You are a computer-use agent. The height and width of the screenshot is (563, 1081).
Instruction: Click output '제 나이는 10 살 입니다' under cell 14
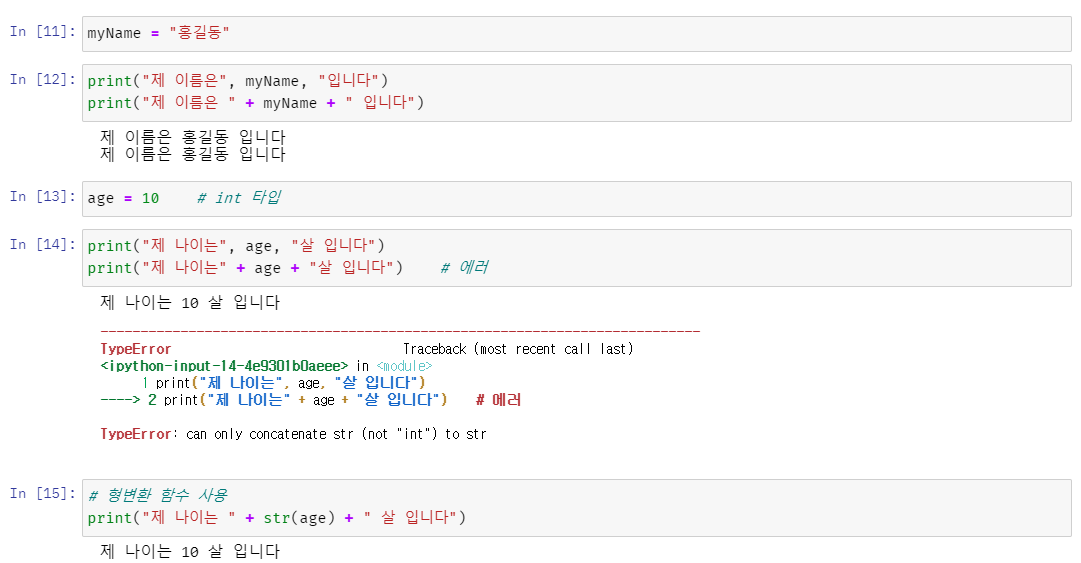tap(190, 302)
